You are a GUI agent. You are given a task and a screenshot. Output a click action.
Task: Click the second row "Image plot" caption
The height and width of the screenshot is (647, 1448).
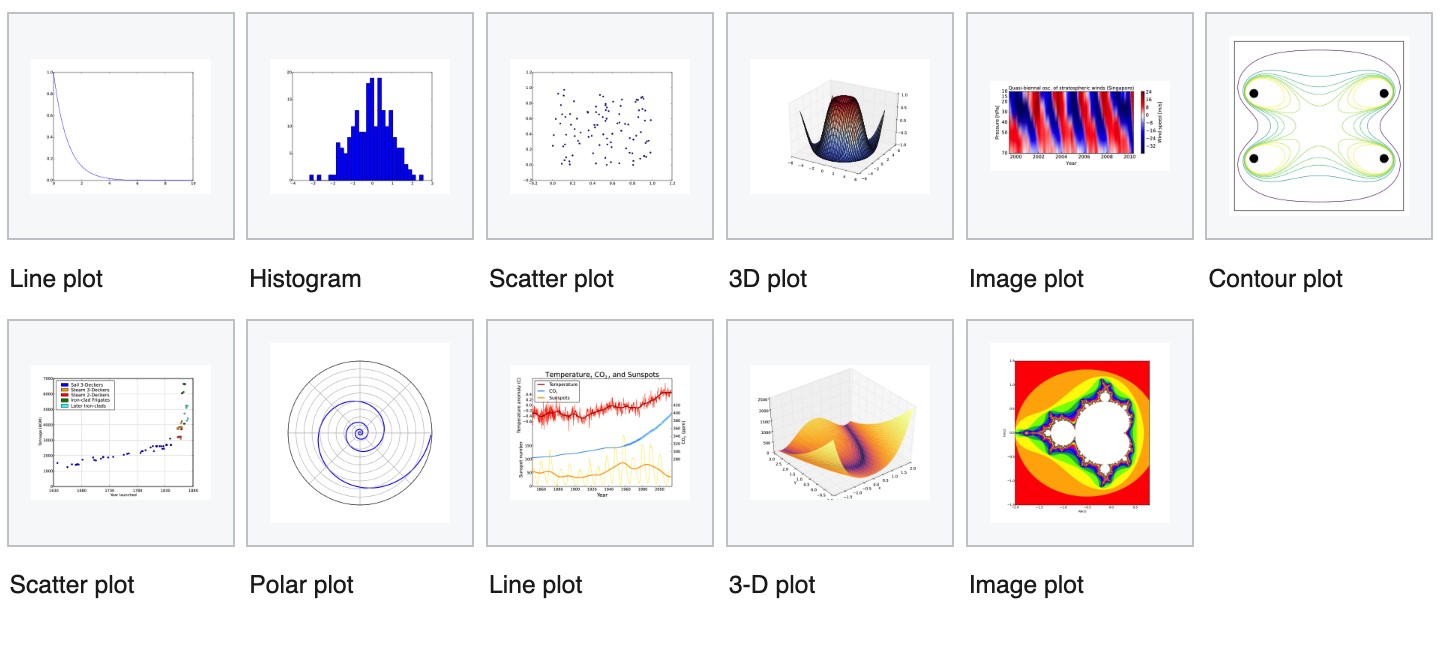1026,585
